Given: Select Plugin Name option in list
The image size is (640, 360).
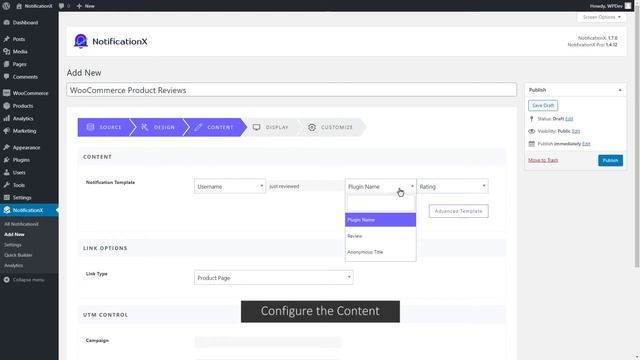Looking at the screenshot, I should pyautogui.click(x=380, y=220).
